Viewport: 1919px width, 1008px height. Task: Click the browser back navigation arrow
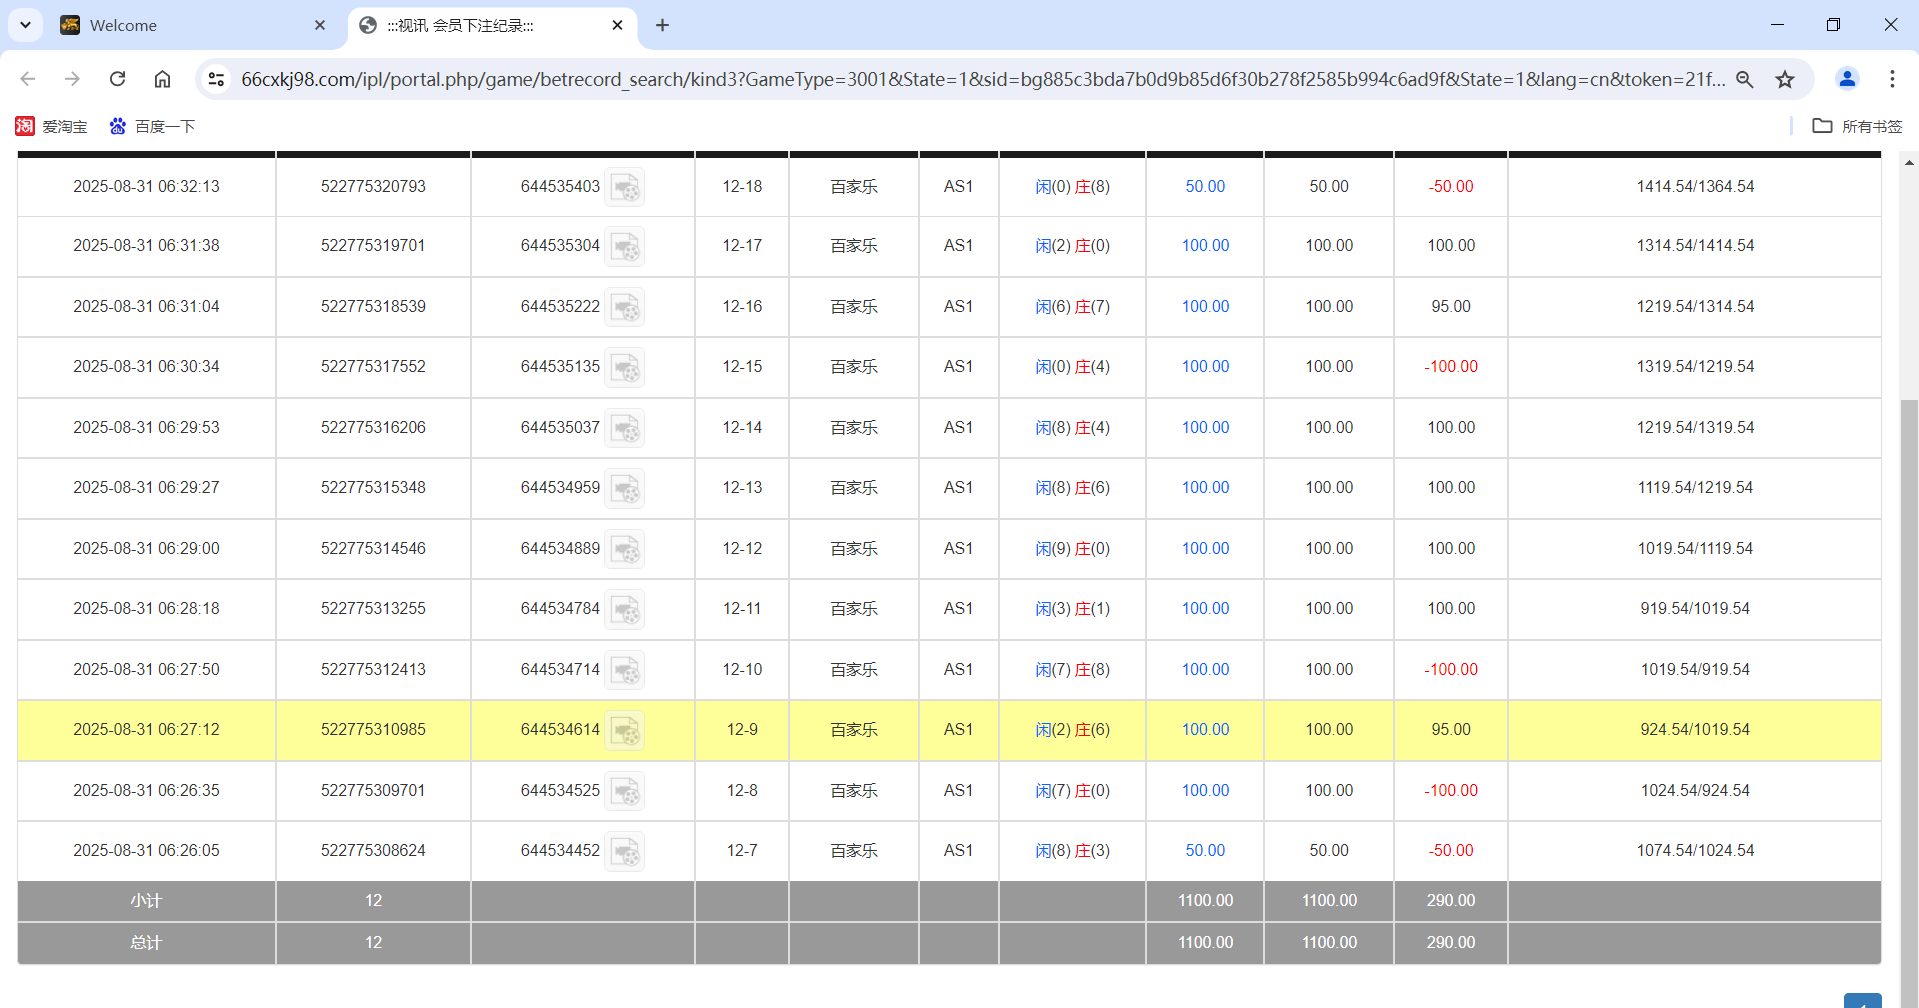click(27, 79)
